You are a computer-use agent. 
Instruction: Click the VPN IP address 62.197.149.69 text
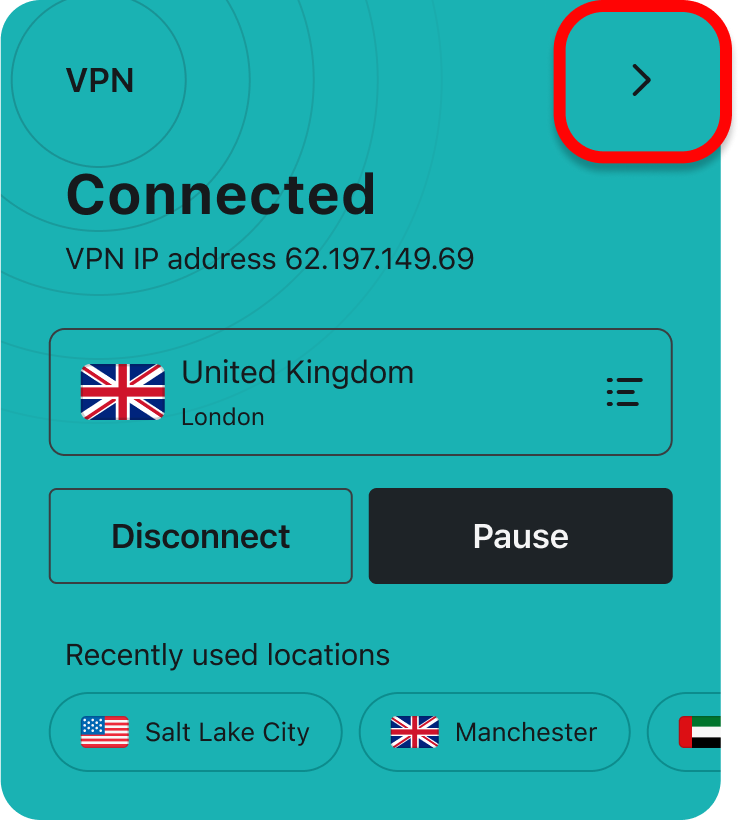[270, 258]
